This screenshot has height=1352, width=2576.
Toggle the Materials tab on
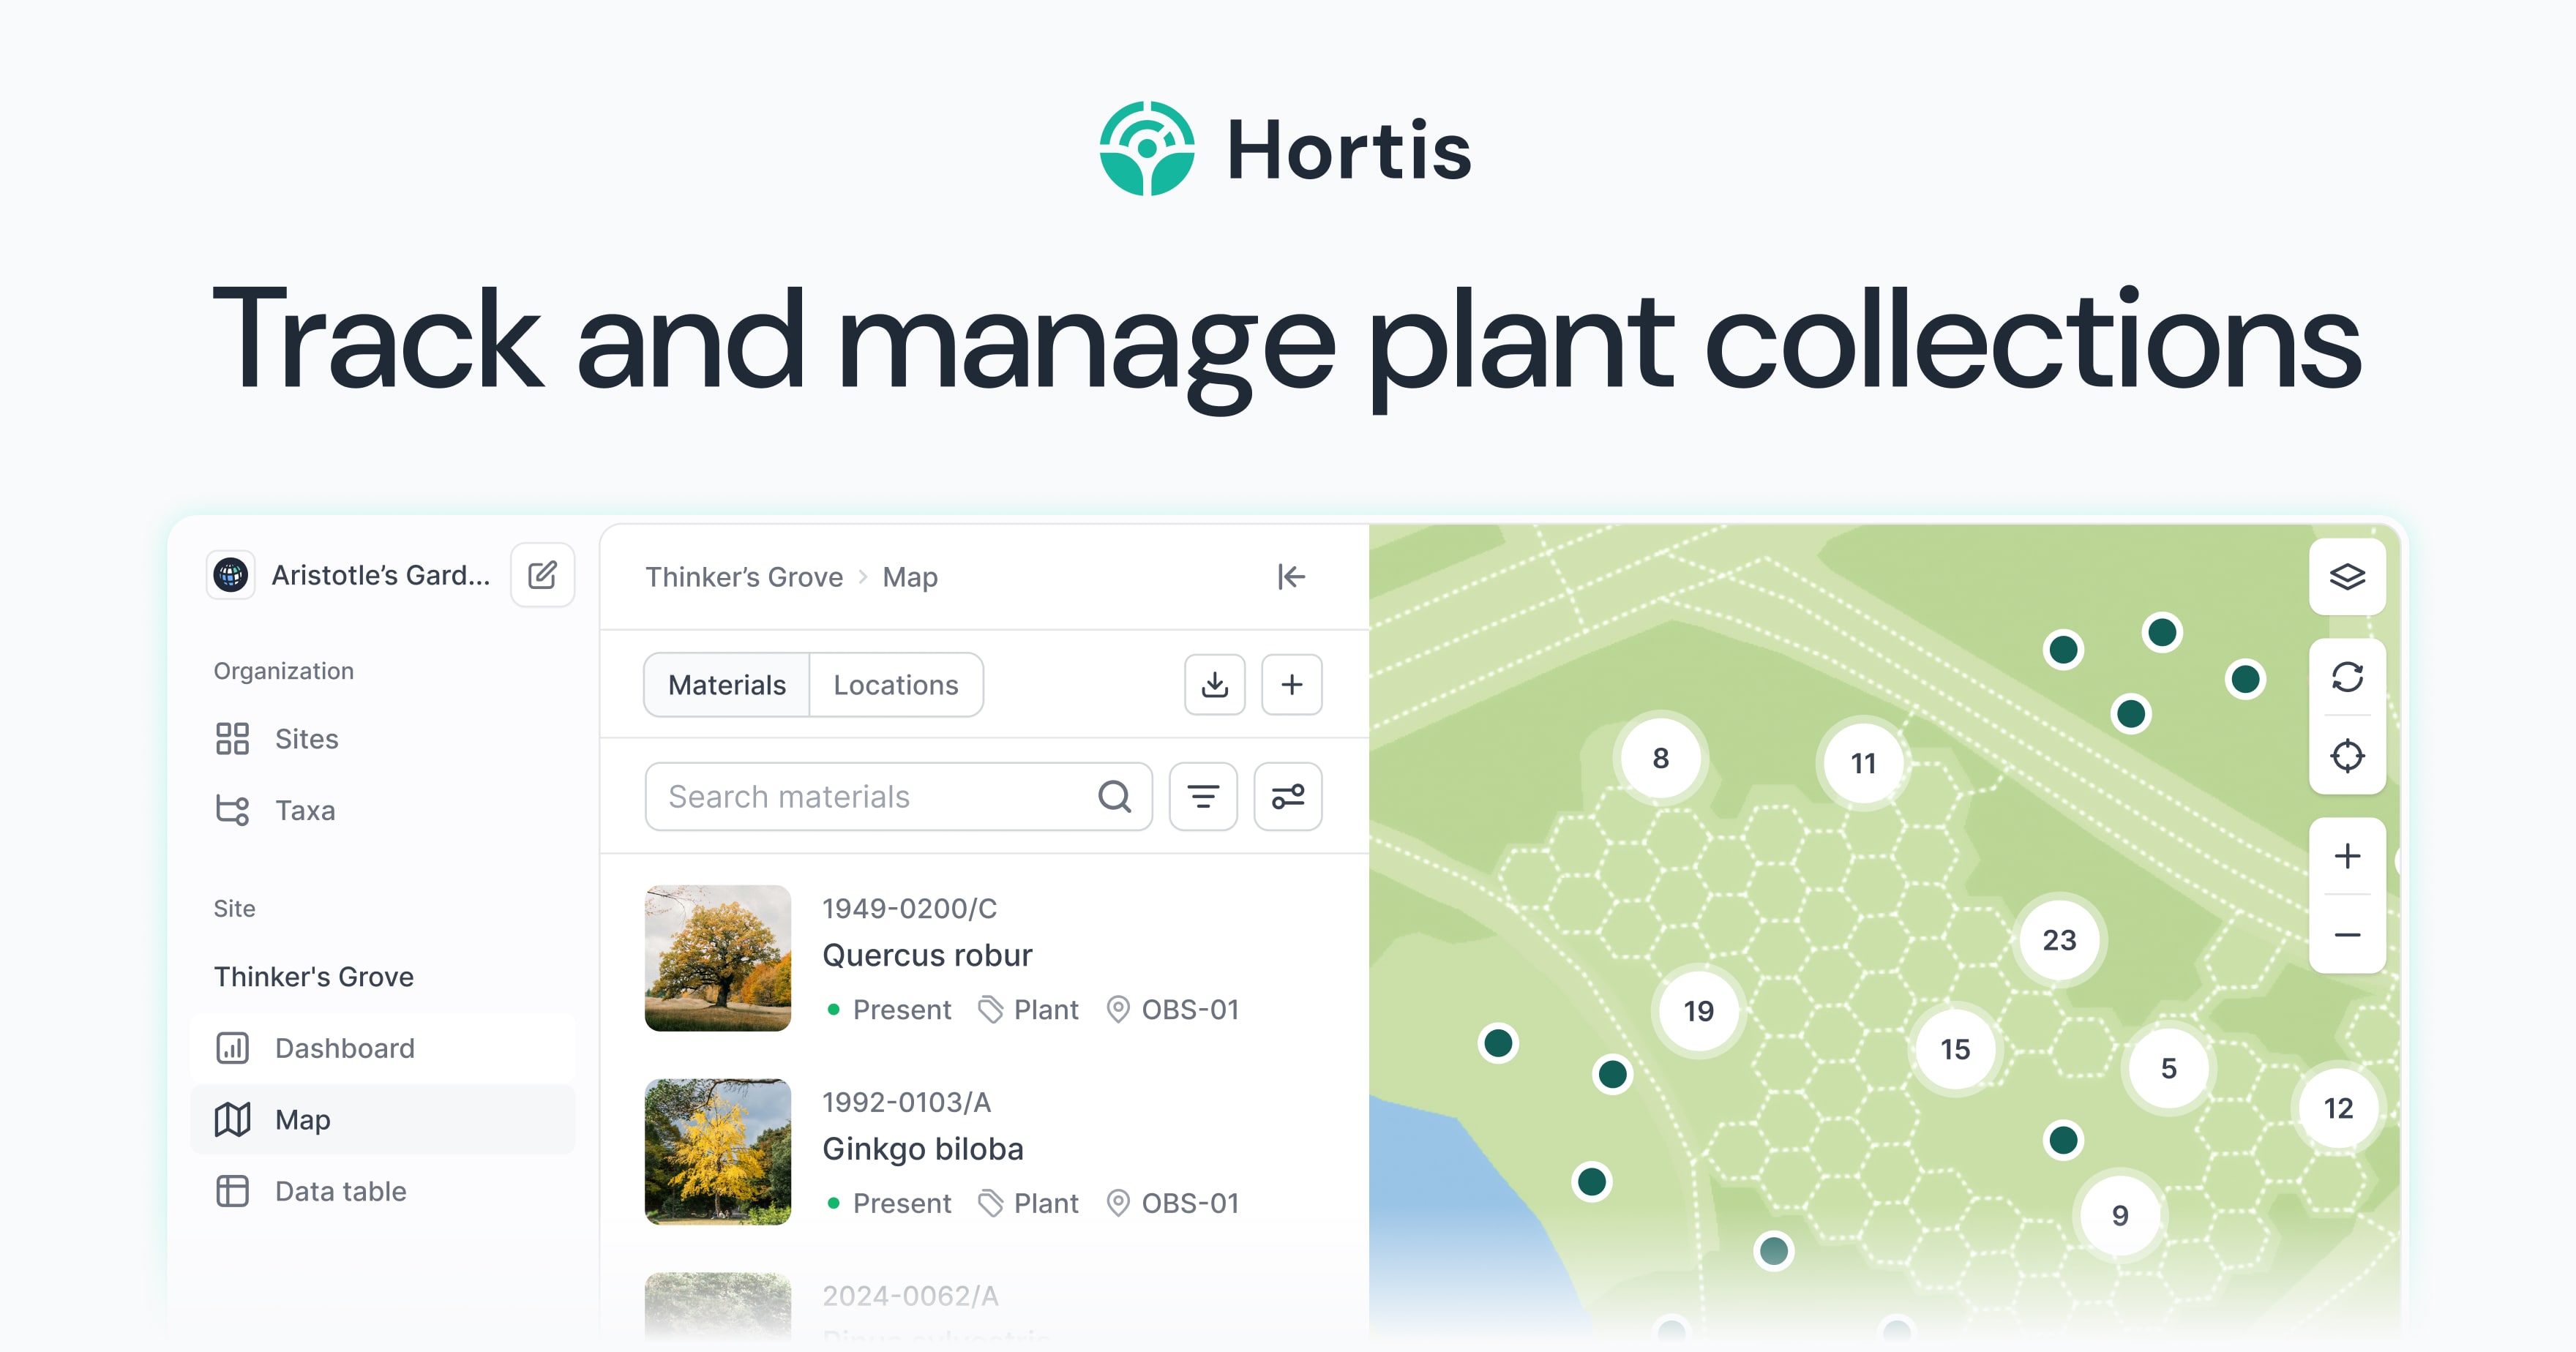[727, 684]
